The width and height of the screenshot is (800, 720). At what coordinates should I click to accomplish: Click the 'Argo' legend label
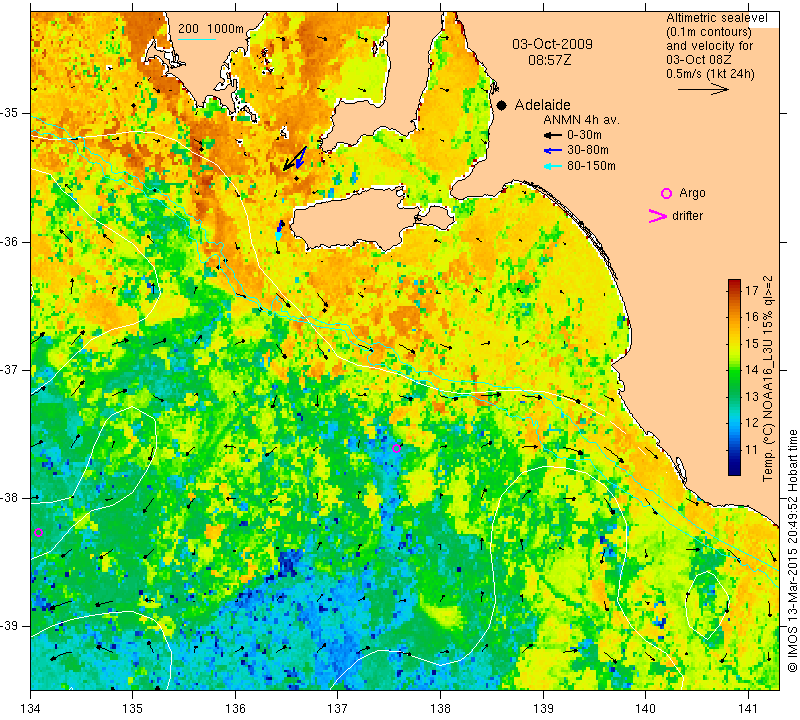[x=692, y=193]
